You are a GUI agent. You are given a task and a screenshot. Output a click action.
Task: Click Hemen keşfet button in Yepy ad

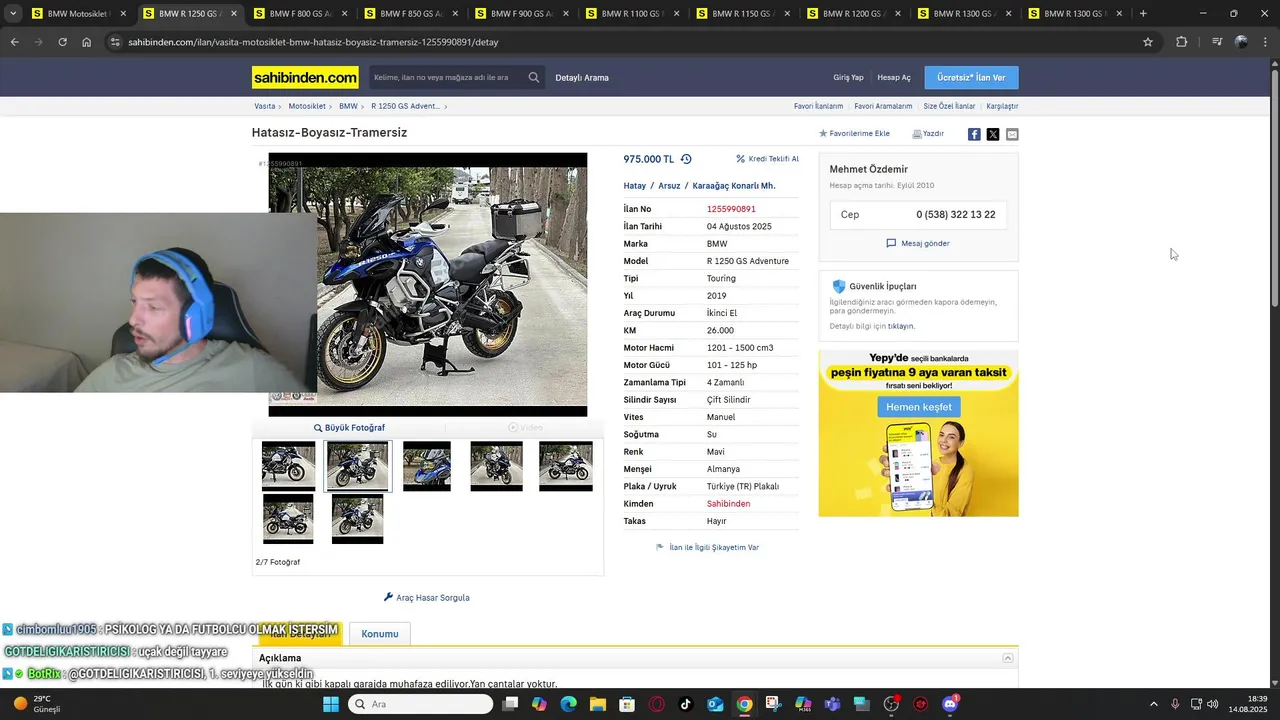[x=919, y=407]
